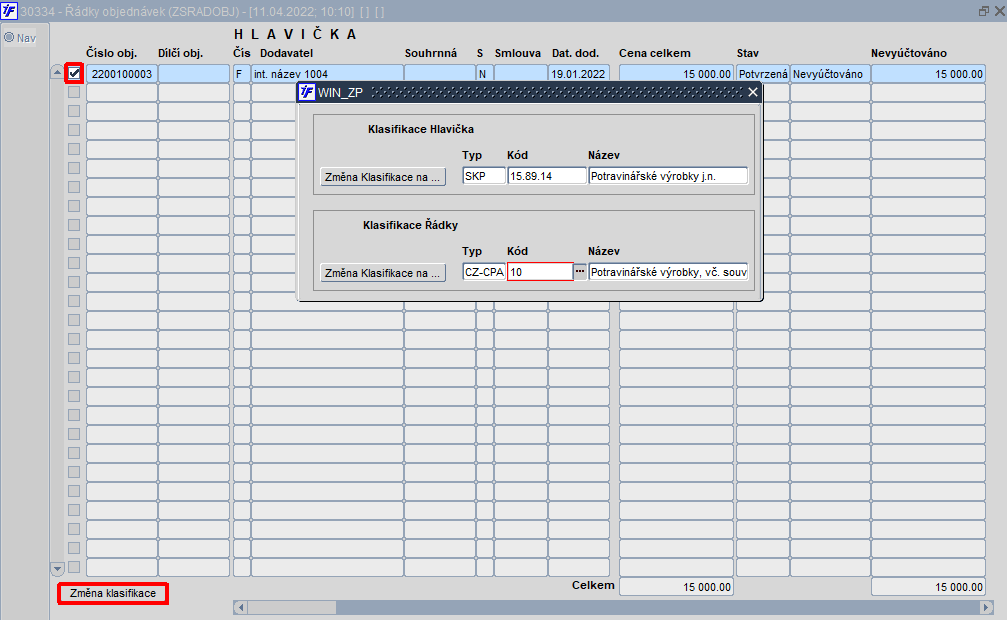Click the horizontal scrollbar thumb
Screen dimensions: 1007x620
click(x=292, y=607)
